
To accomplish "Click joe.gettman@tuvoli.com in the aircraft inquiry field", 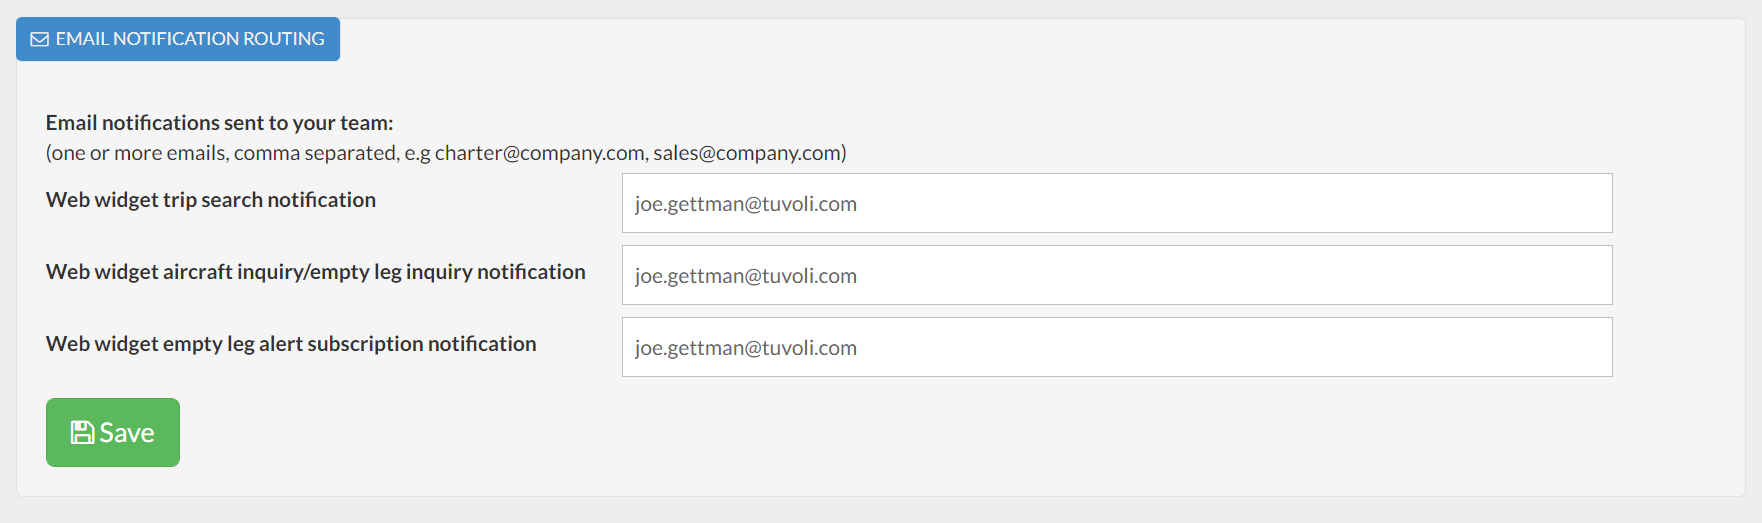I will [746, 276].
